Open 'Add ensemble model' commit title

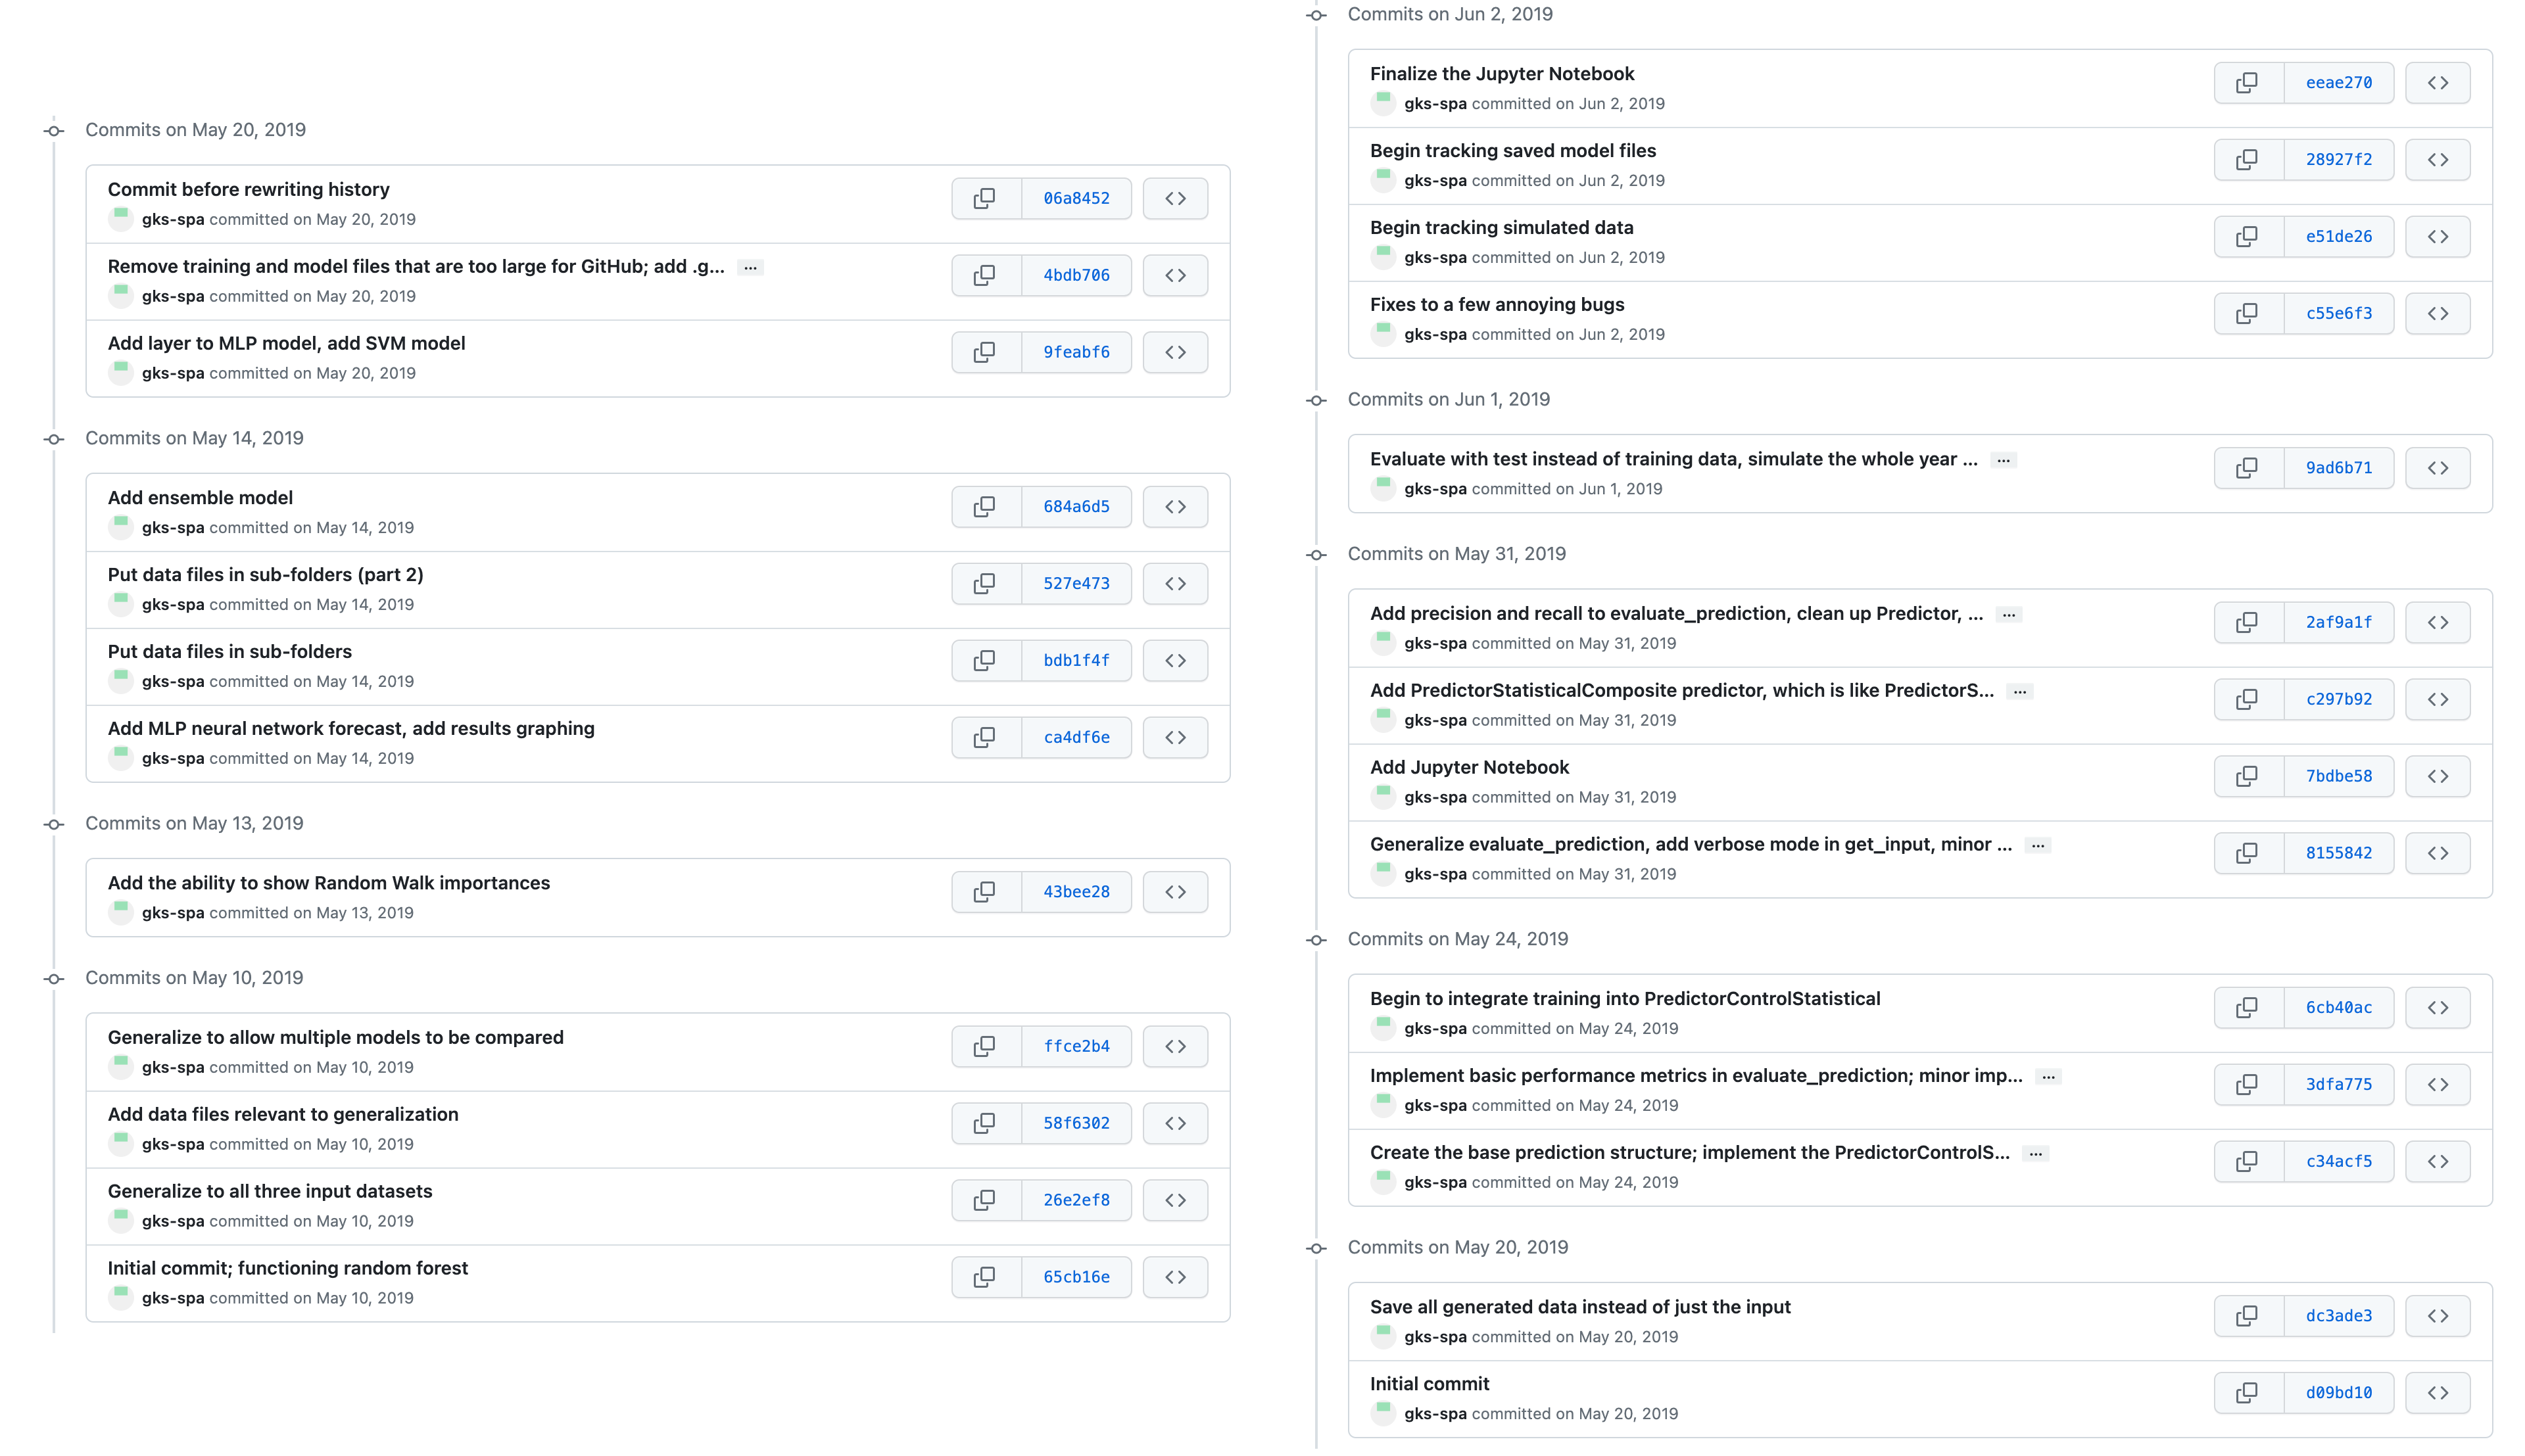tap(200, 498)
